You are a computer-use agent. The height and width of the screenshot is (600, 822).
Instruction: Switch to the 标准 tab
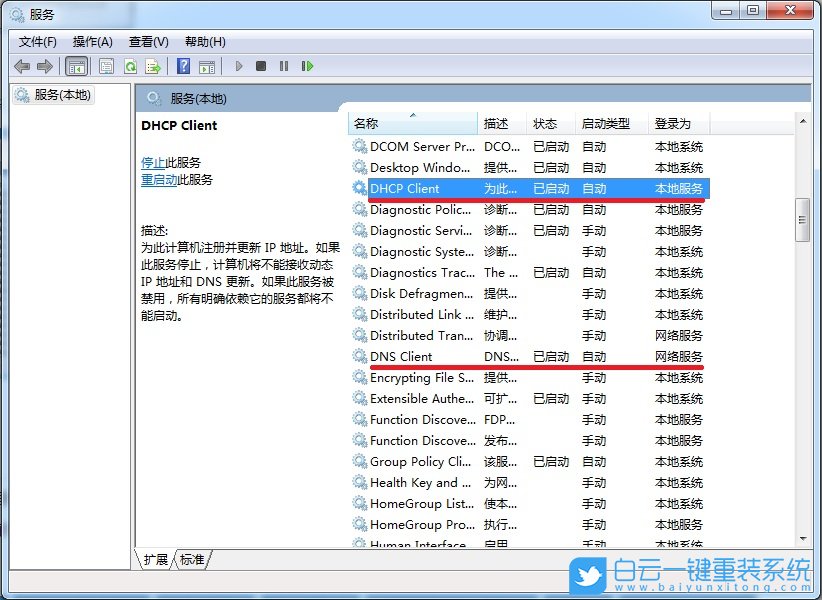pyautogui.click(x=190, y=560)
